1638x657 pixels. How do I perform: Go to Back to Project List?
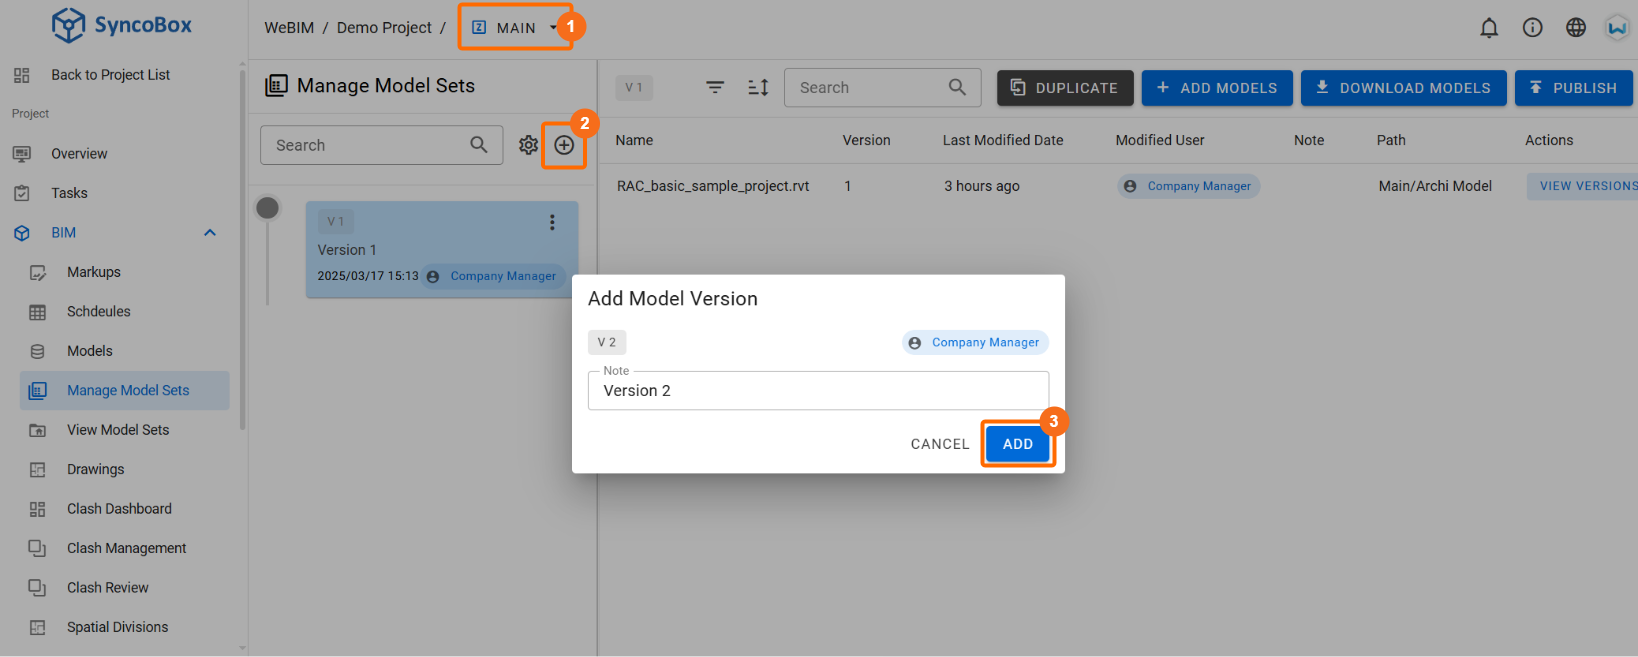(x=110, y=75)
